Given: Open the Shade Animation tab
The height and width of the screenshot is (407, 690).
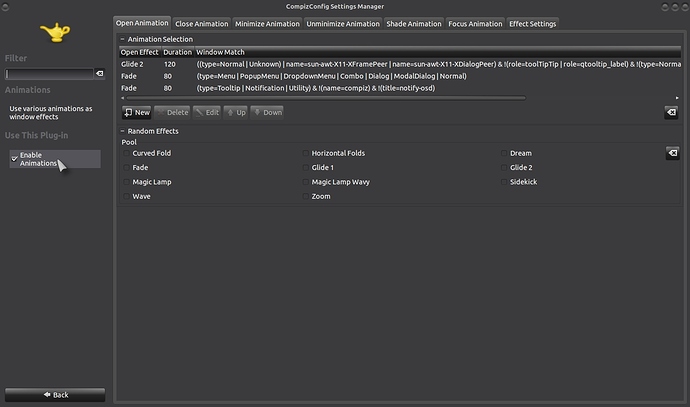Looking at the screenshot, I should (414, 24).
